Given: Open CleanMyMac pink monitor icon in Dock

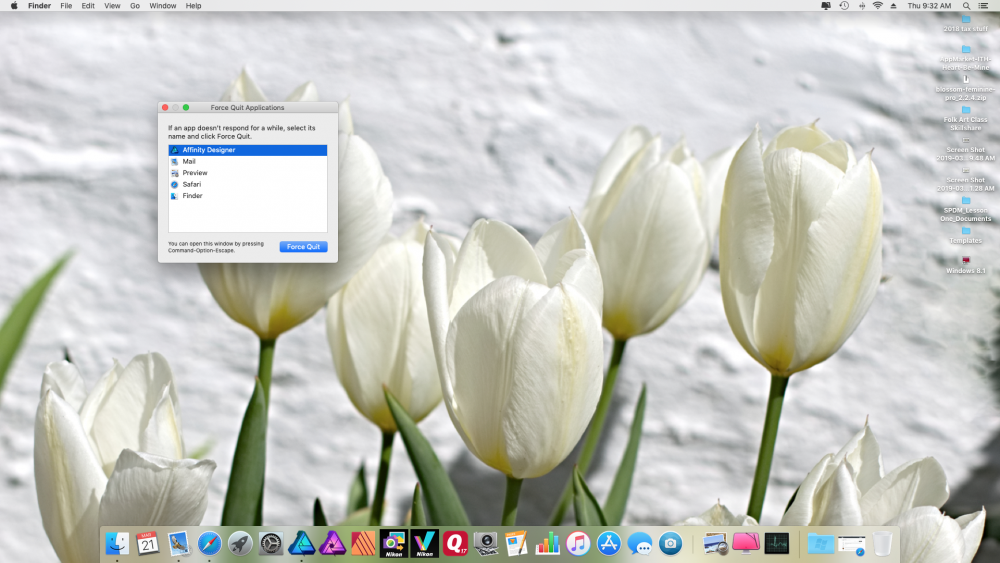Looking at the screenshot, I should coord(746,544).
